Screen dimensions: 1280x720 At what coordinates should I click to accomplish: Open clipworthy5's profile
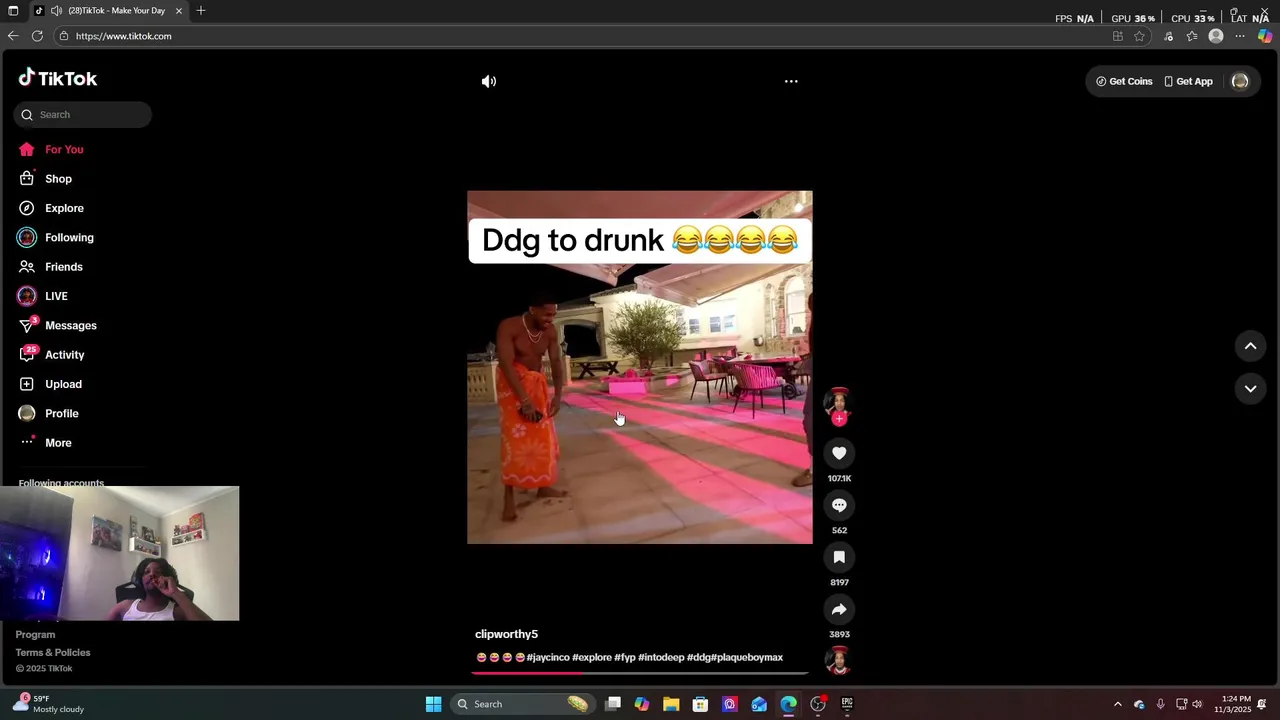pos(506,634)
